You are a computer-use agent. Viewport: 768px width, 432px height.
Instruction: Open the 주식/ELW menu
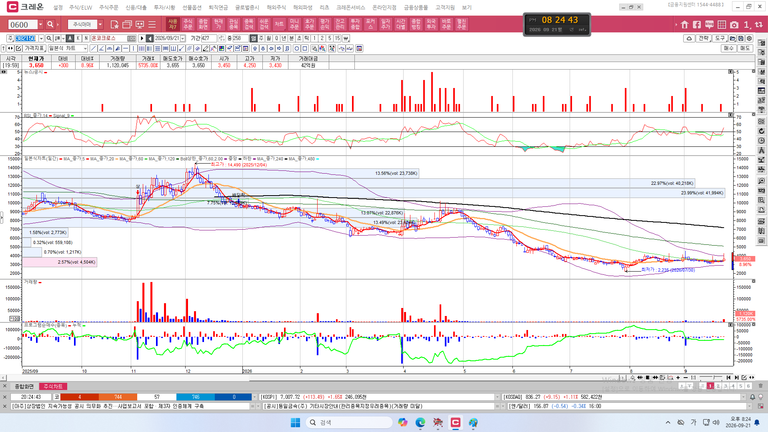[80, 7]
